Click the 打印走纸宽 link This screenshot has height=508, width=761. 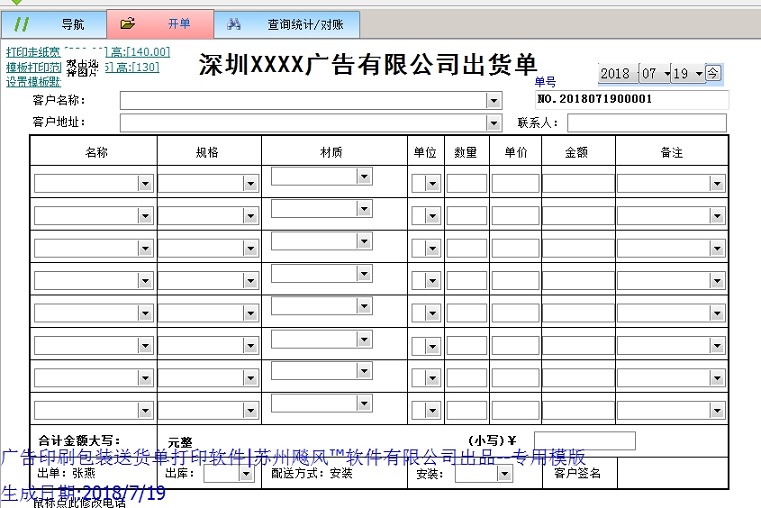pyautogui.click(x=32, y=52)
